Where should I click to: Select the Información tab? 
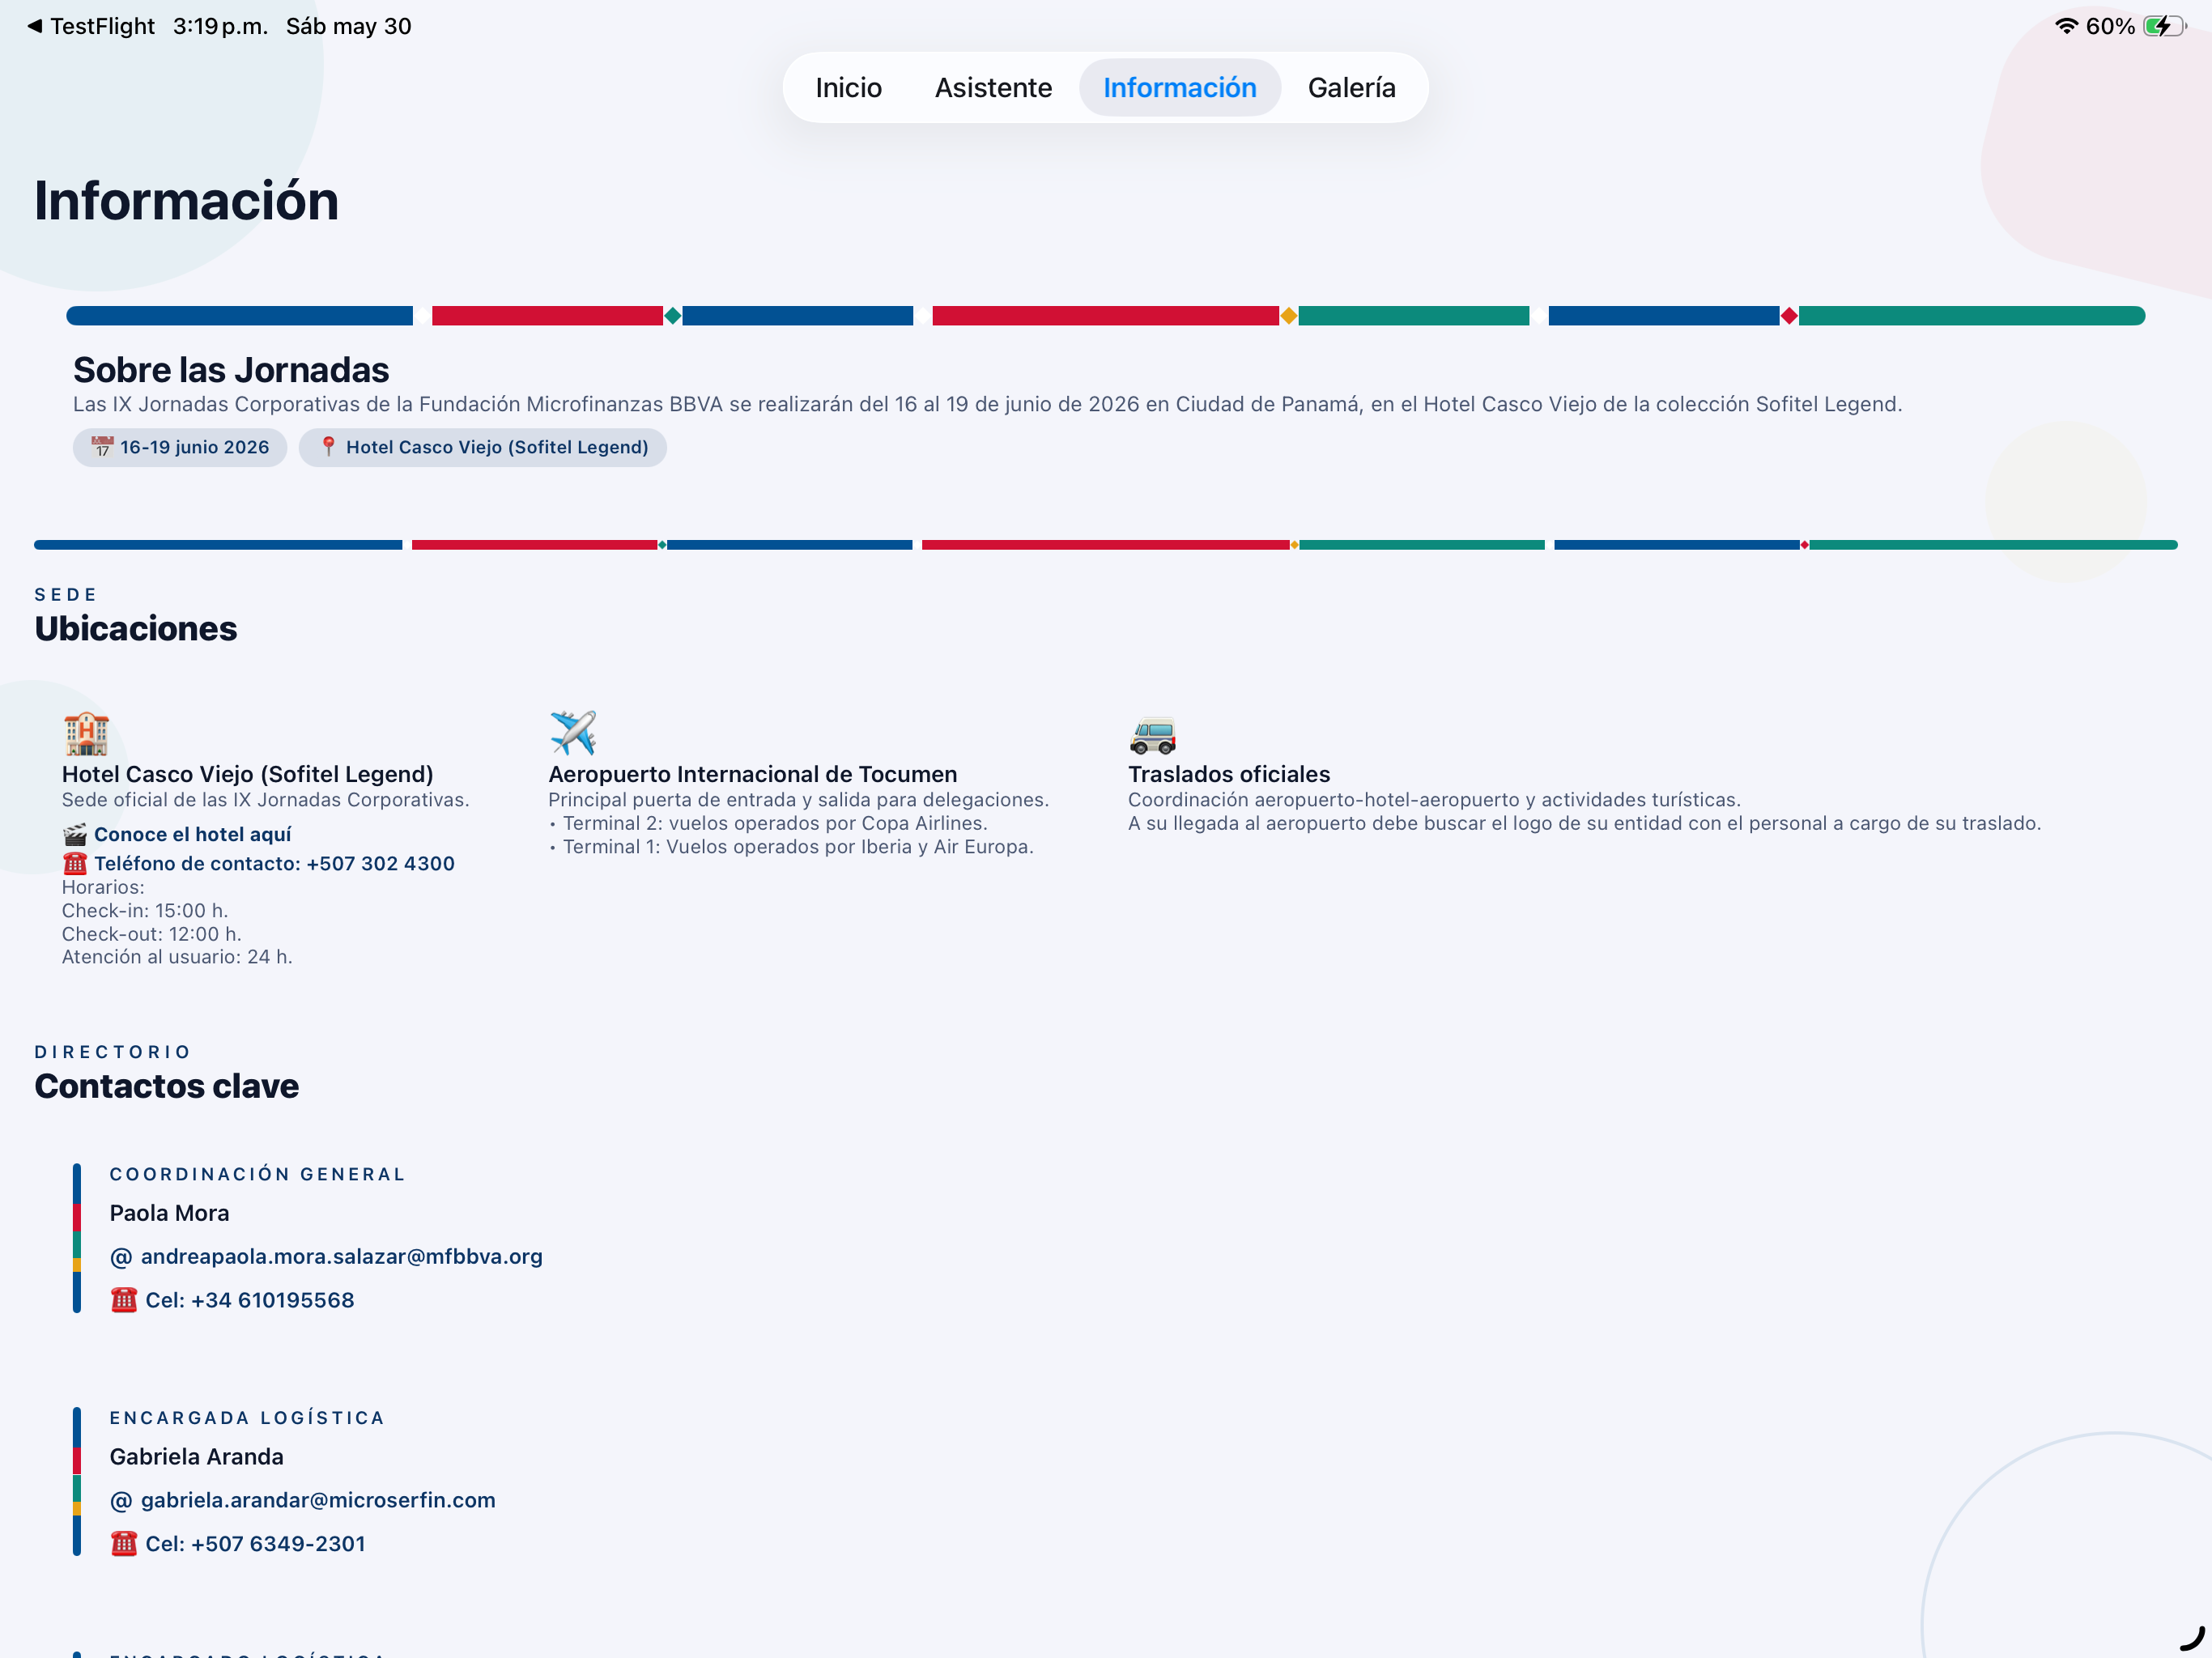pyautogui.click(x=1179, y=88)
